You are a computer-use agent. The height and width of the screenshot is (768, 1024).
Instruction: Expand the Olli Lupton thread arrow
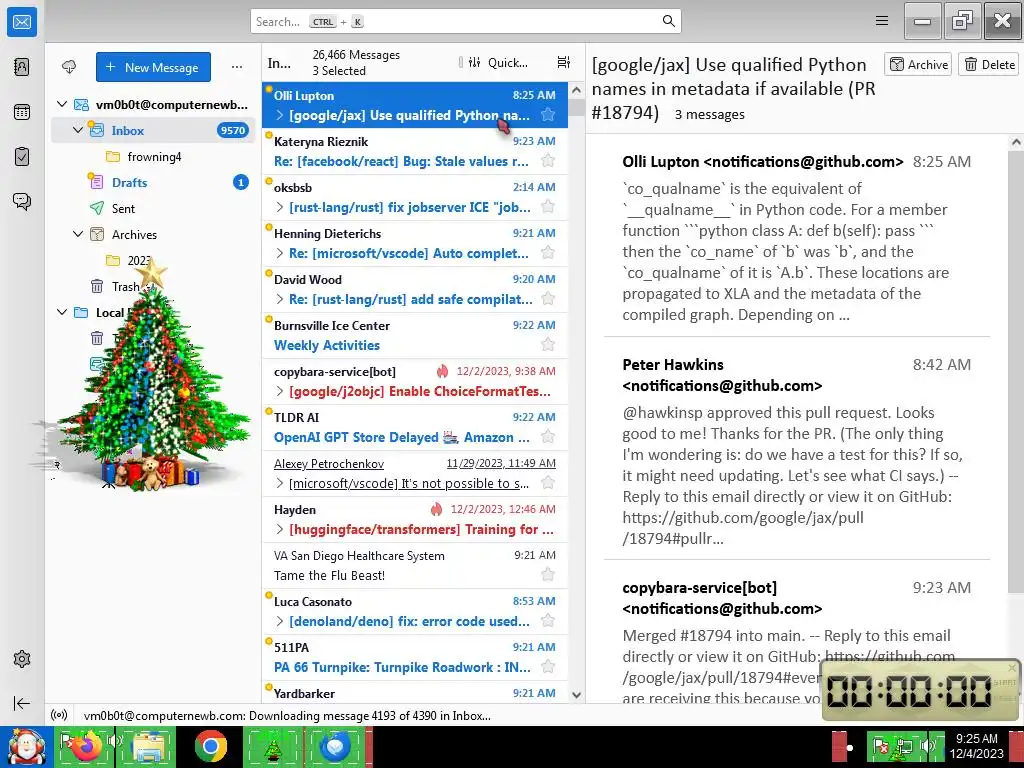click(x=280, y=116)
